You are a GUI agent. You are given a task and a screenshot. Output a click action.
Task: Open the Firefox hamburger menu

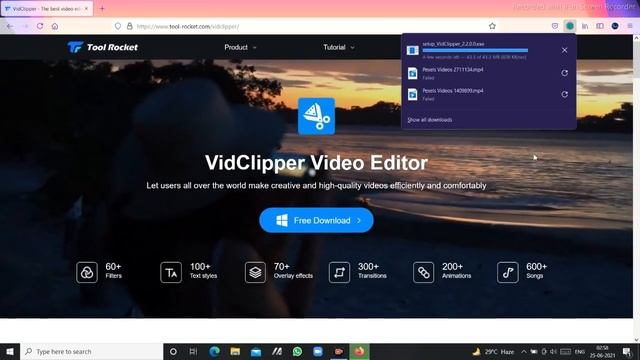[630, 26]
